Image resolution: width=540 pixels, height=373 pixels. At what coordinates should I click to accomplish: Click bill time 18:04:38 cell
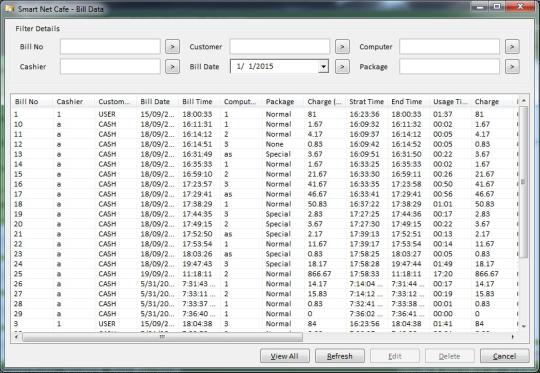197,324
